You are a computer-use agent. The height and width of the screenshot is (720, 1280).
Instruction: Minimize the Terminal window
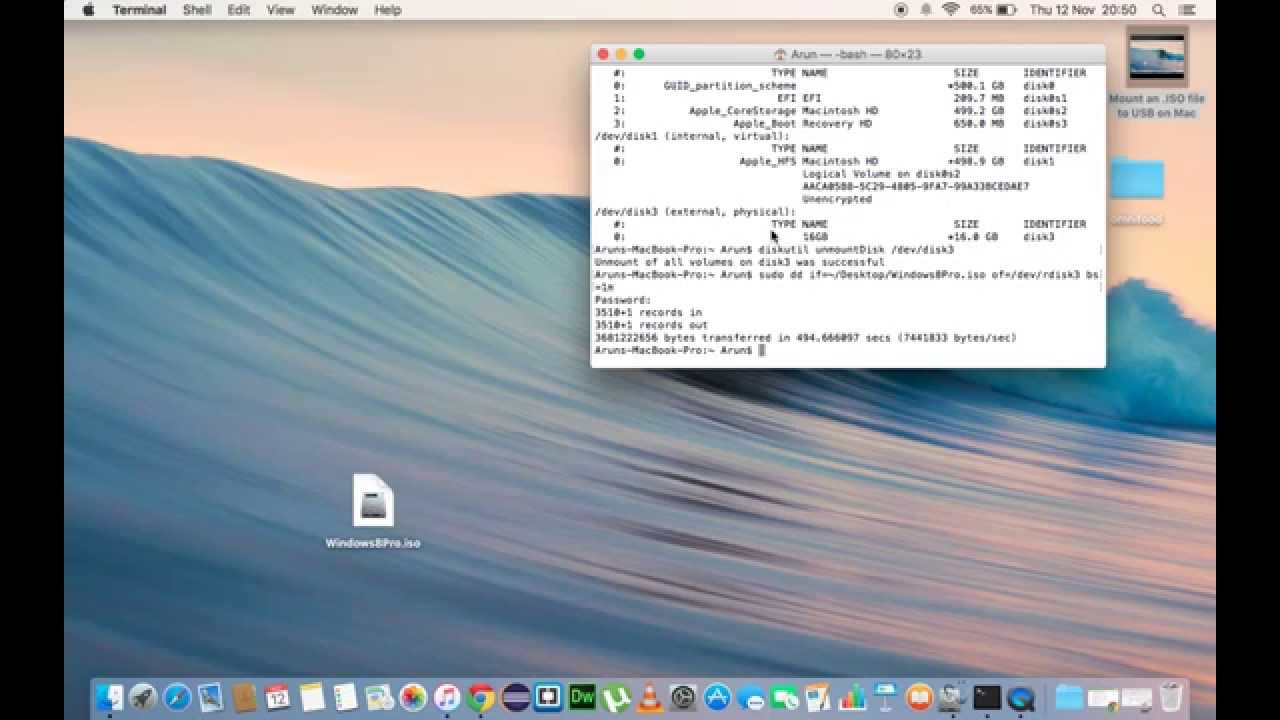(620, 54)
